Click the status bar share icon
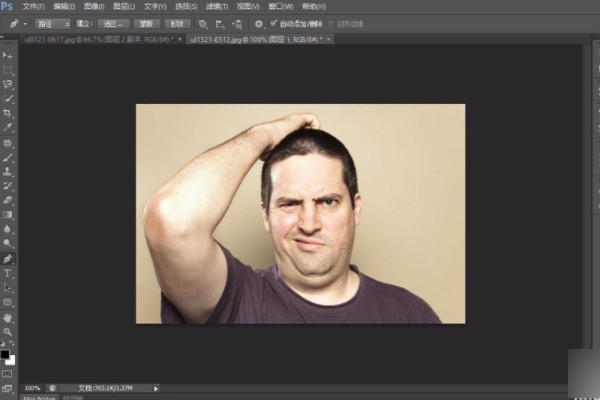 [52, 388]
